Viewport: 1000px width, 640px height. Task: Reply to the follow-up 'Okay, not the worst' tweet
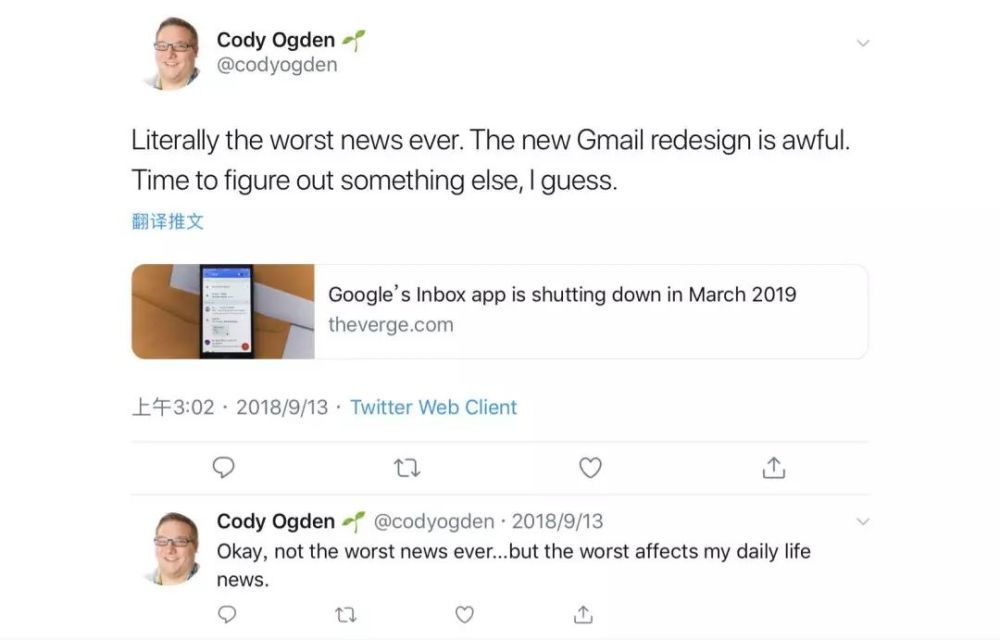click(x=227, y=614)
